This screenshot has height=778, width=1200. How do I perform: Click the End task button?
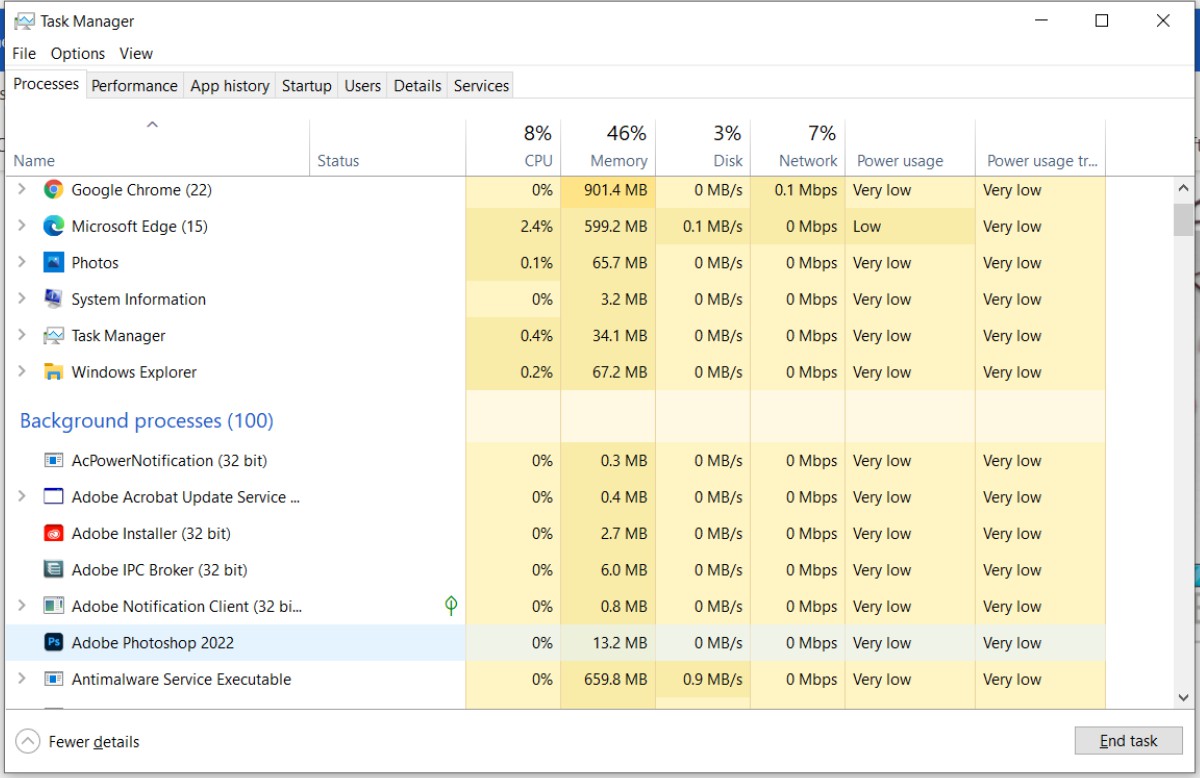point(1128,740)
